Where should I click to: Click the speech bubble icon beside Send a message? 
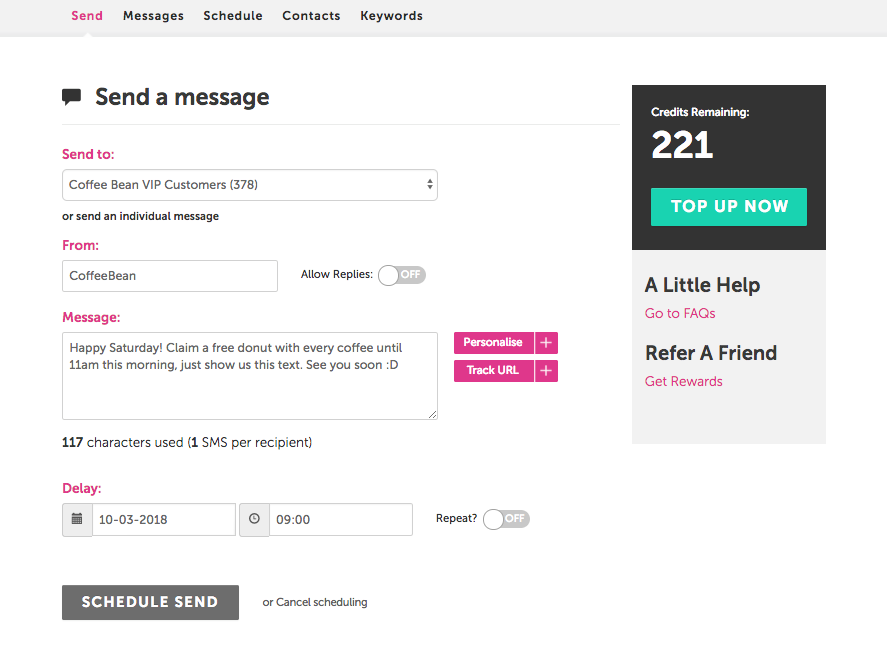pyautogui.click(x=71, y=97)
